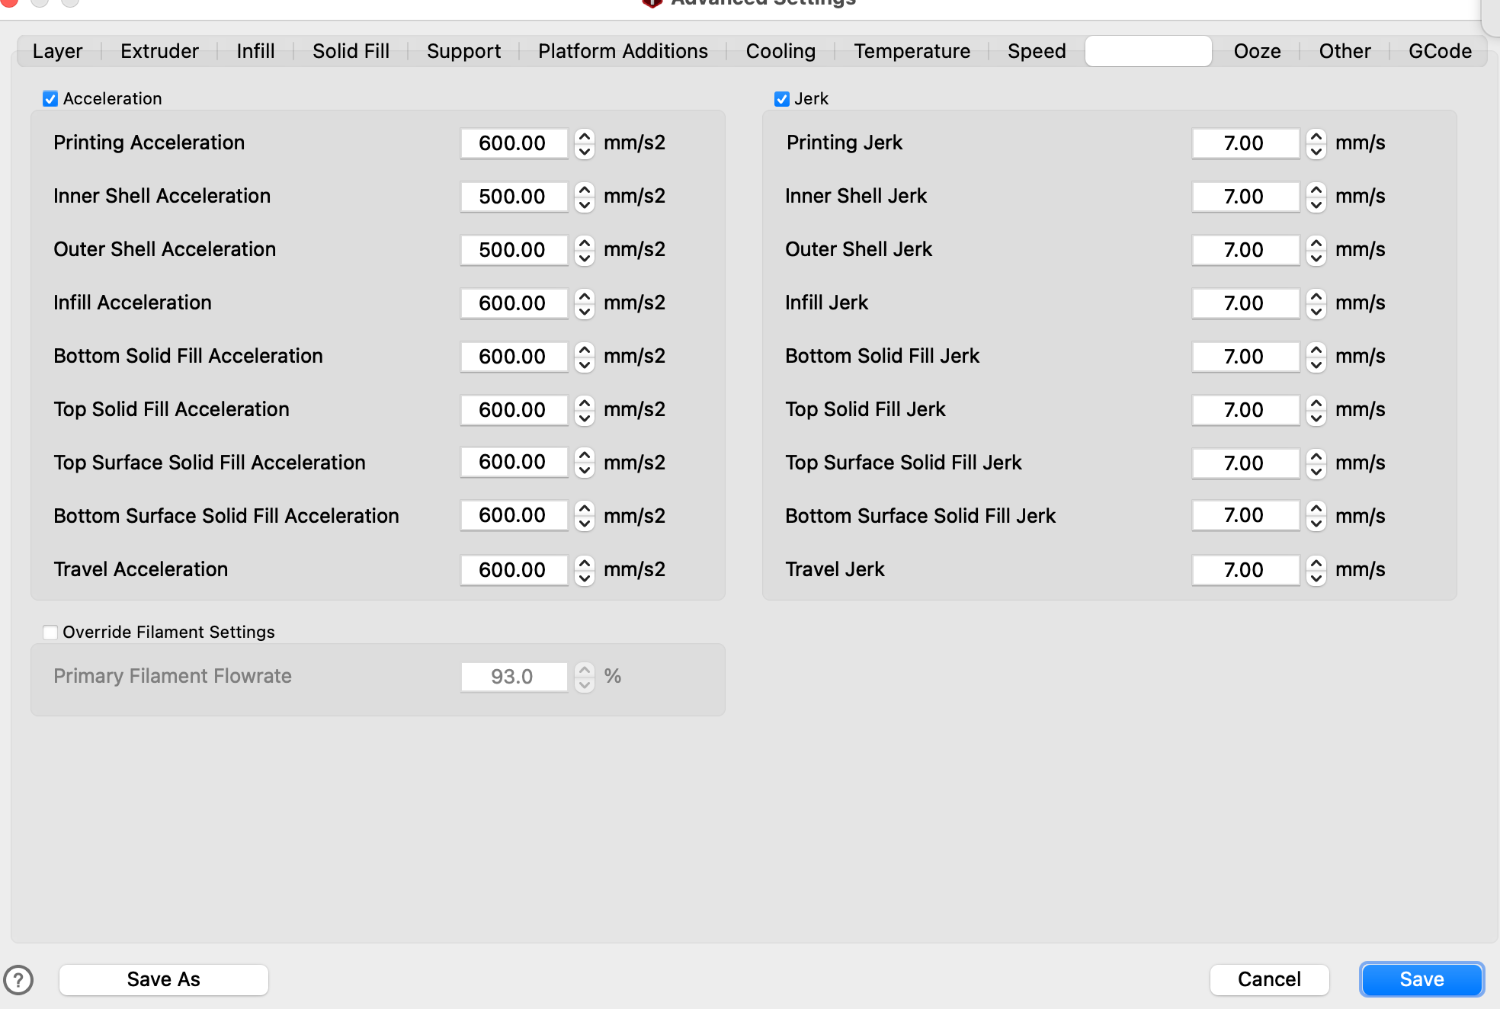The height and width of the screenshot is (1009, 1500).
Task: Click the help question mark icon
Action: [18, 980]
